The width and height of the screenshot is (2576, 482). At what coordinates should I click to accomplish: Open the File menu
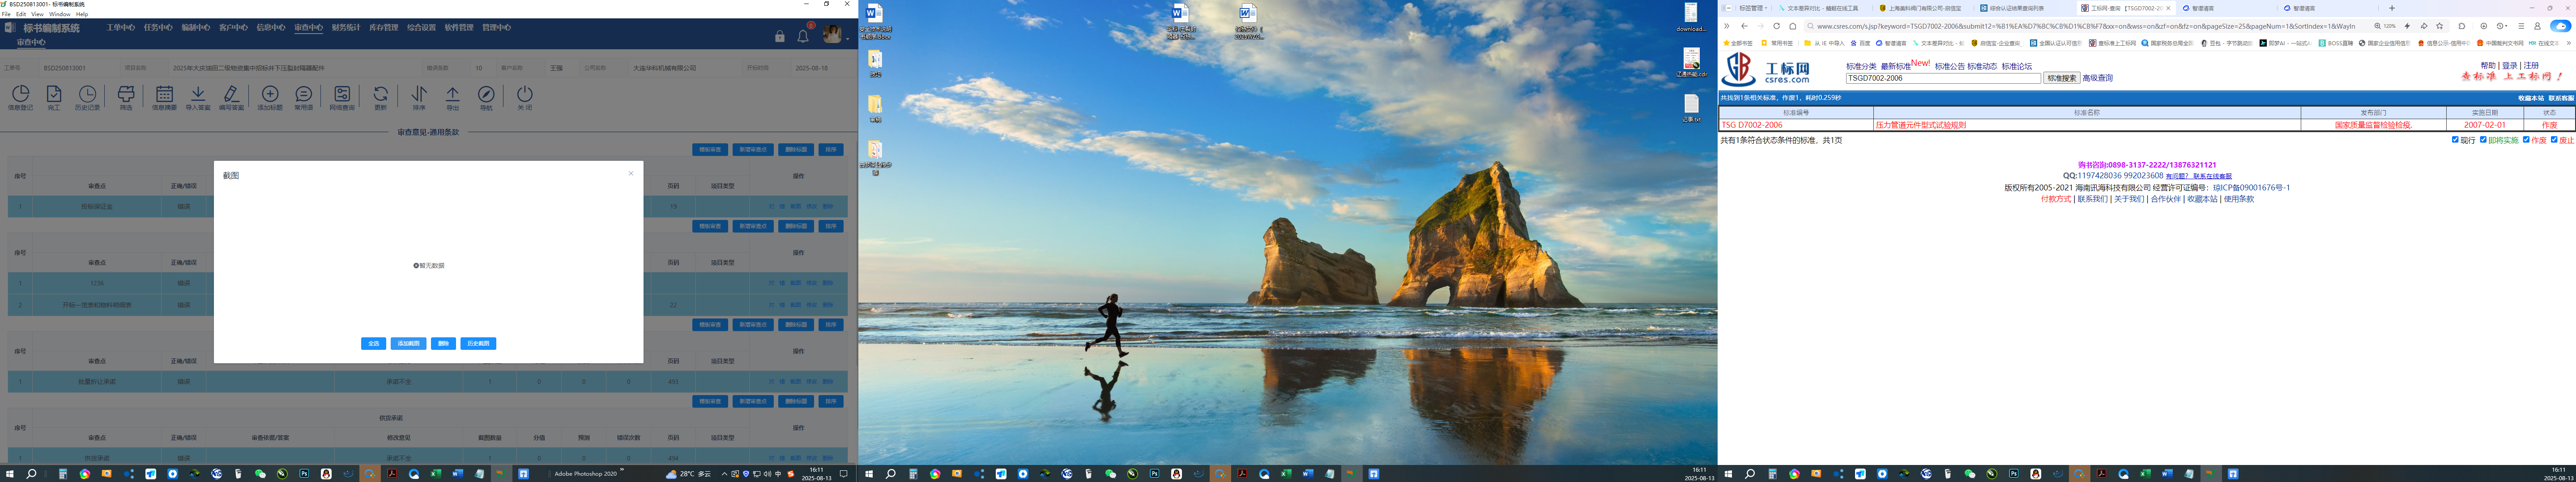coord(6,14)
